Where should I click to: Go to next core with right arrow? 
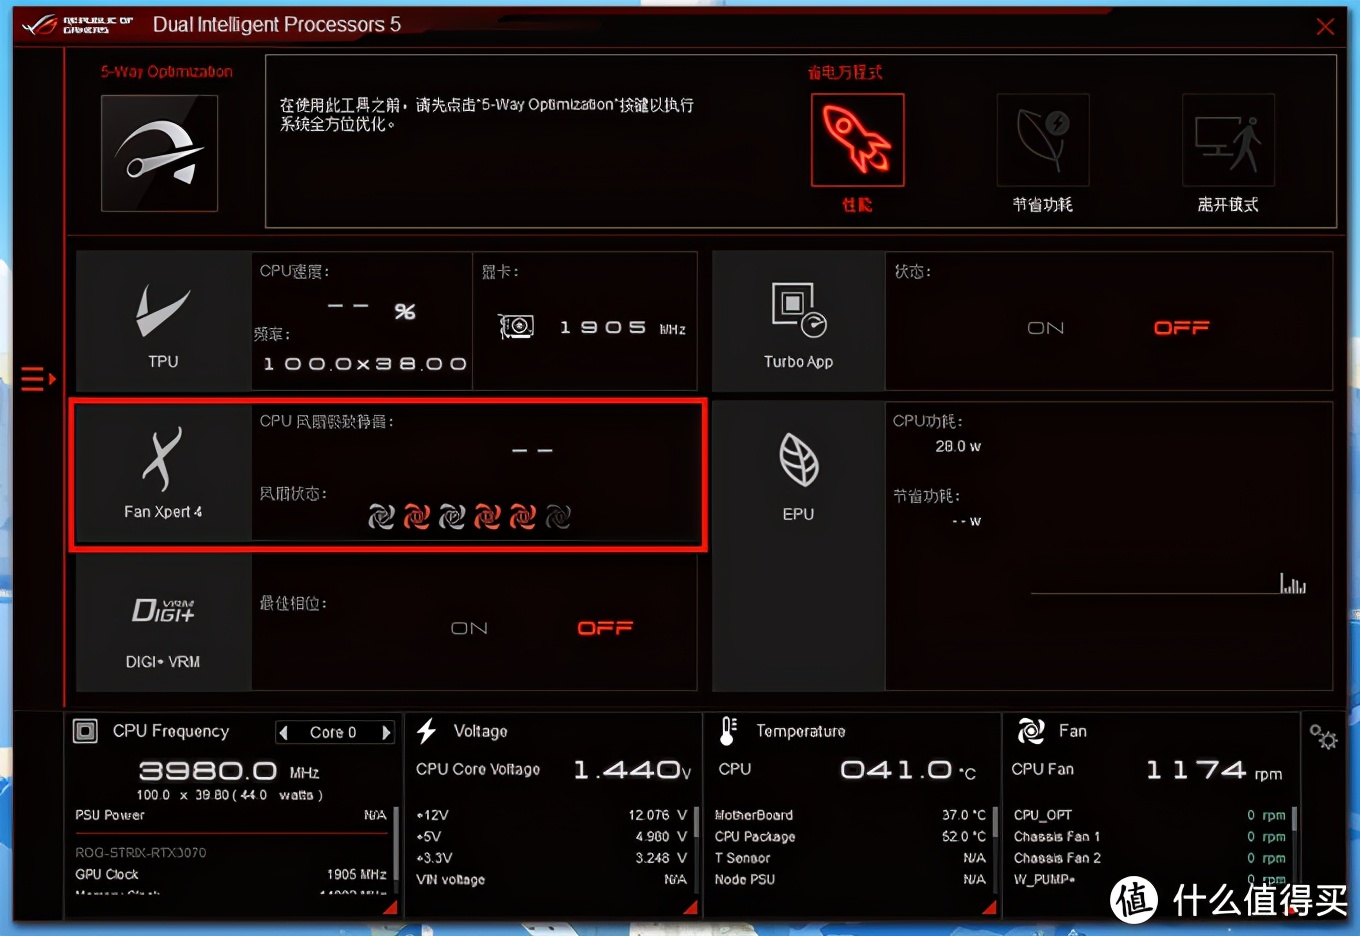pyautogui.click(x=386, y=733)
